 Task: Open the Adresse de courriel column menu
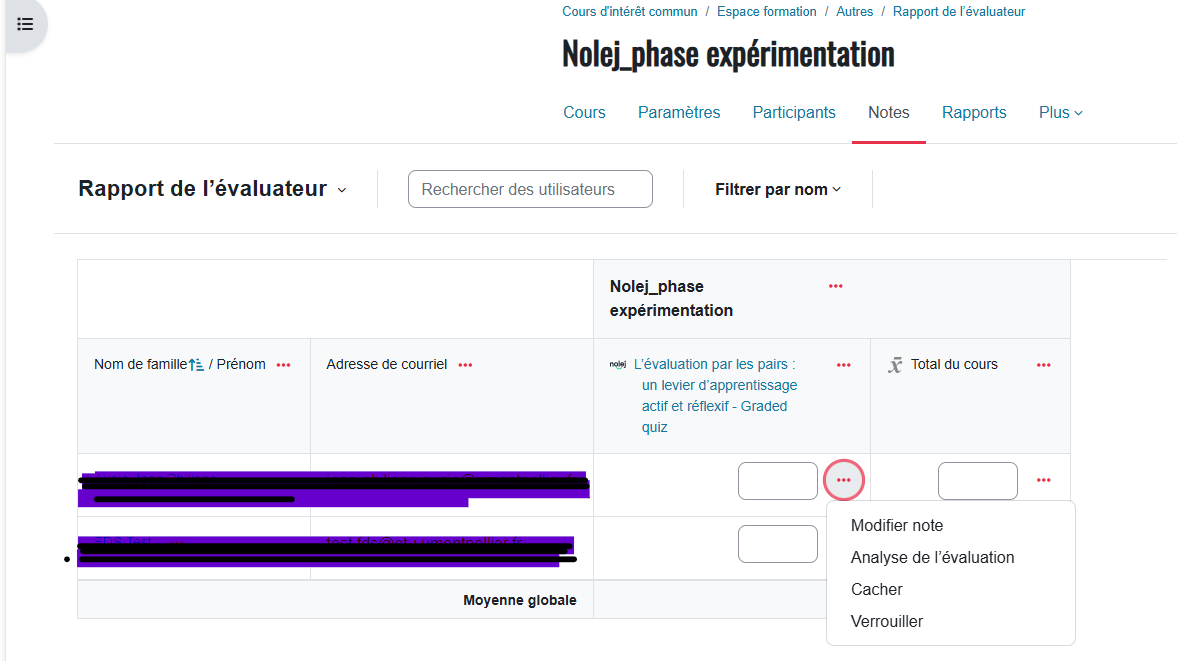point(465,365)
